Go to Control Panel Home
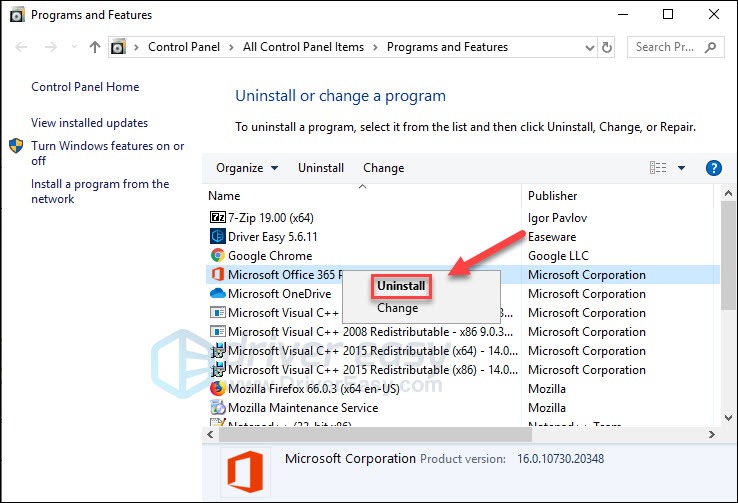 pyautogui.click(x=85, y=87)
